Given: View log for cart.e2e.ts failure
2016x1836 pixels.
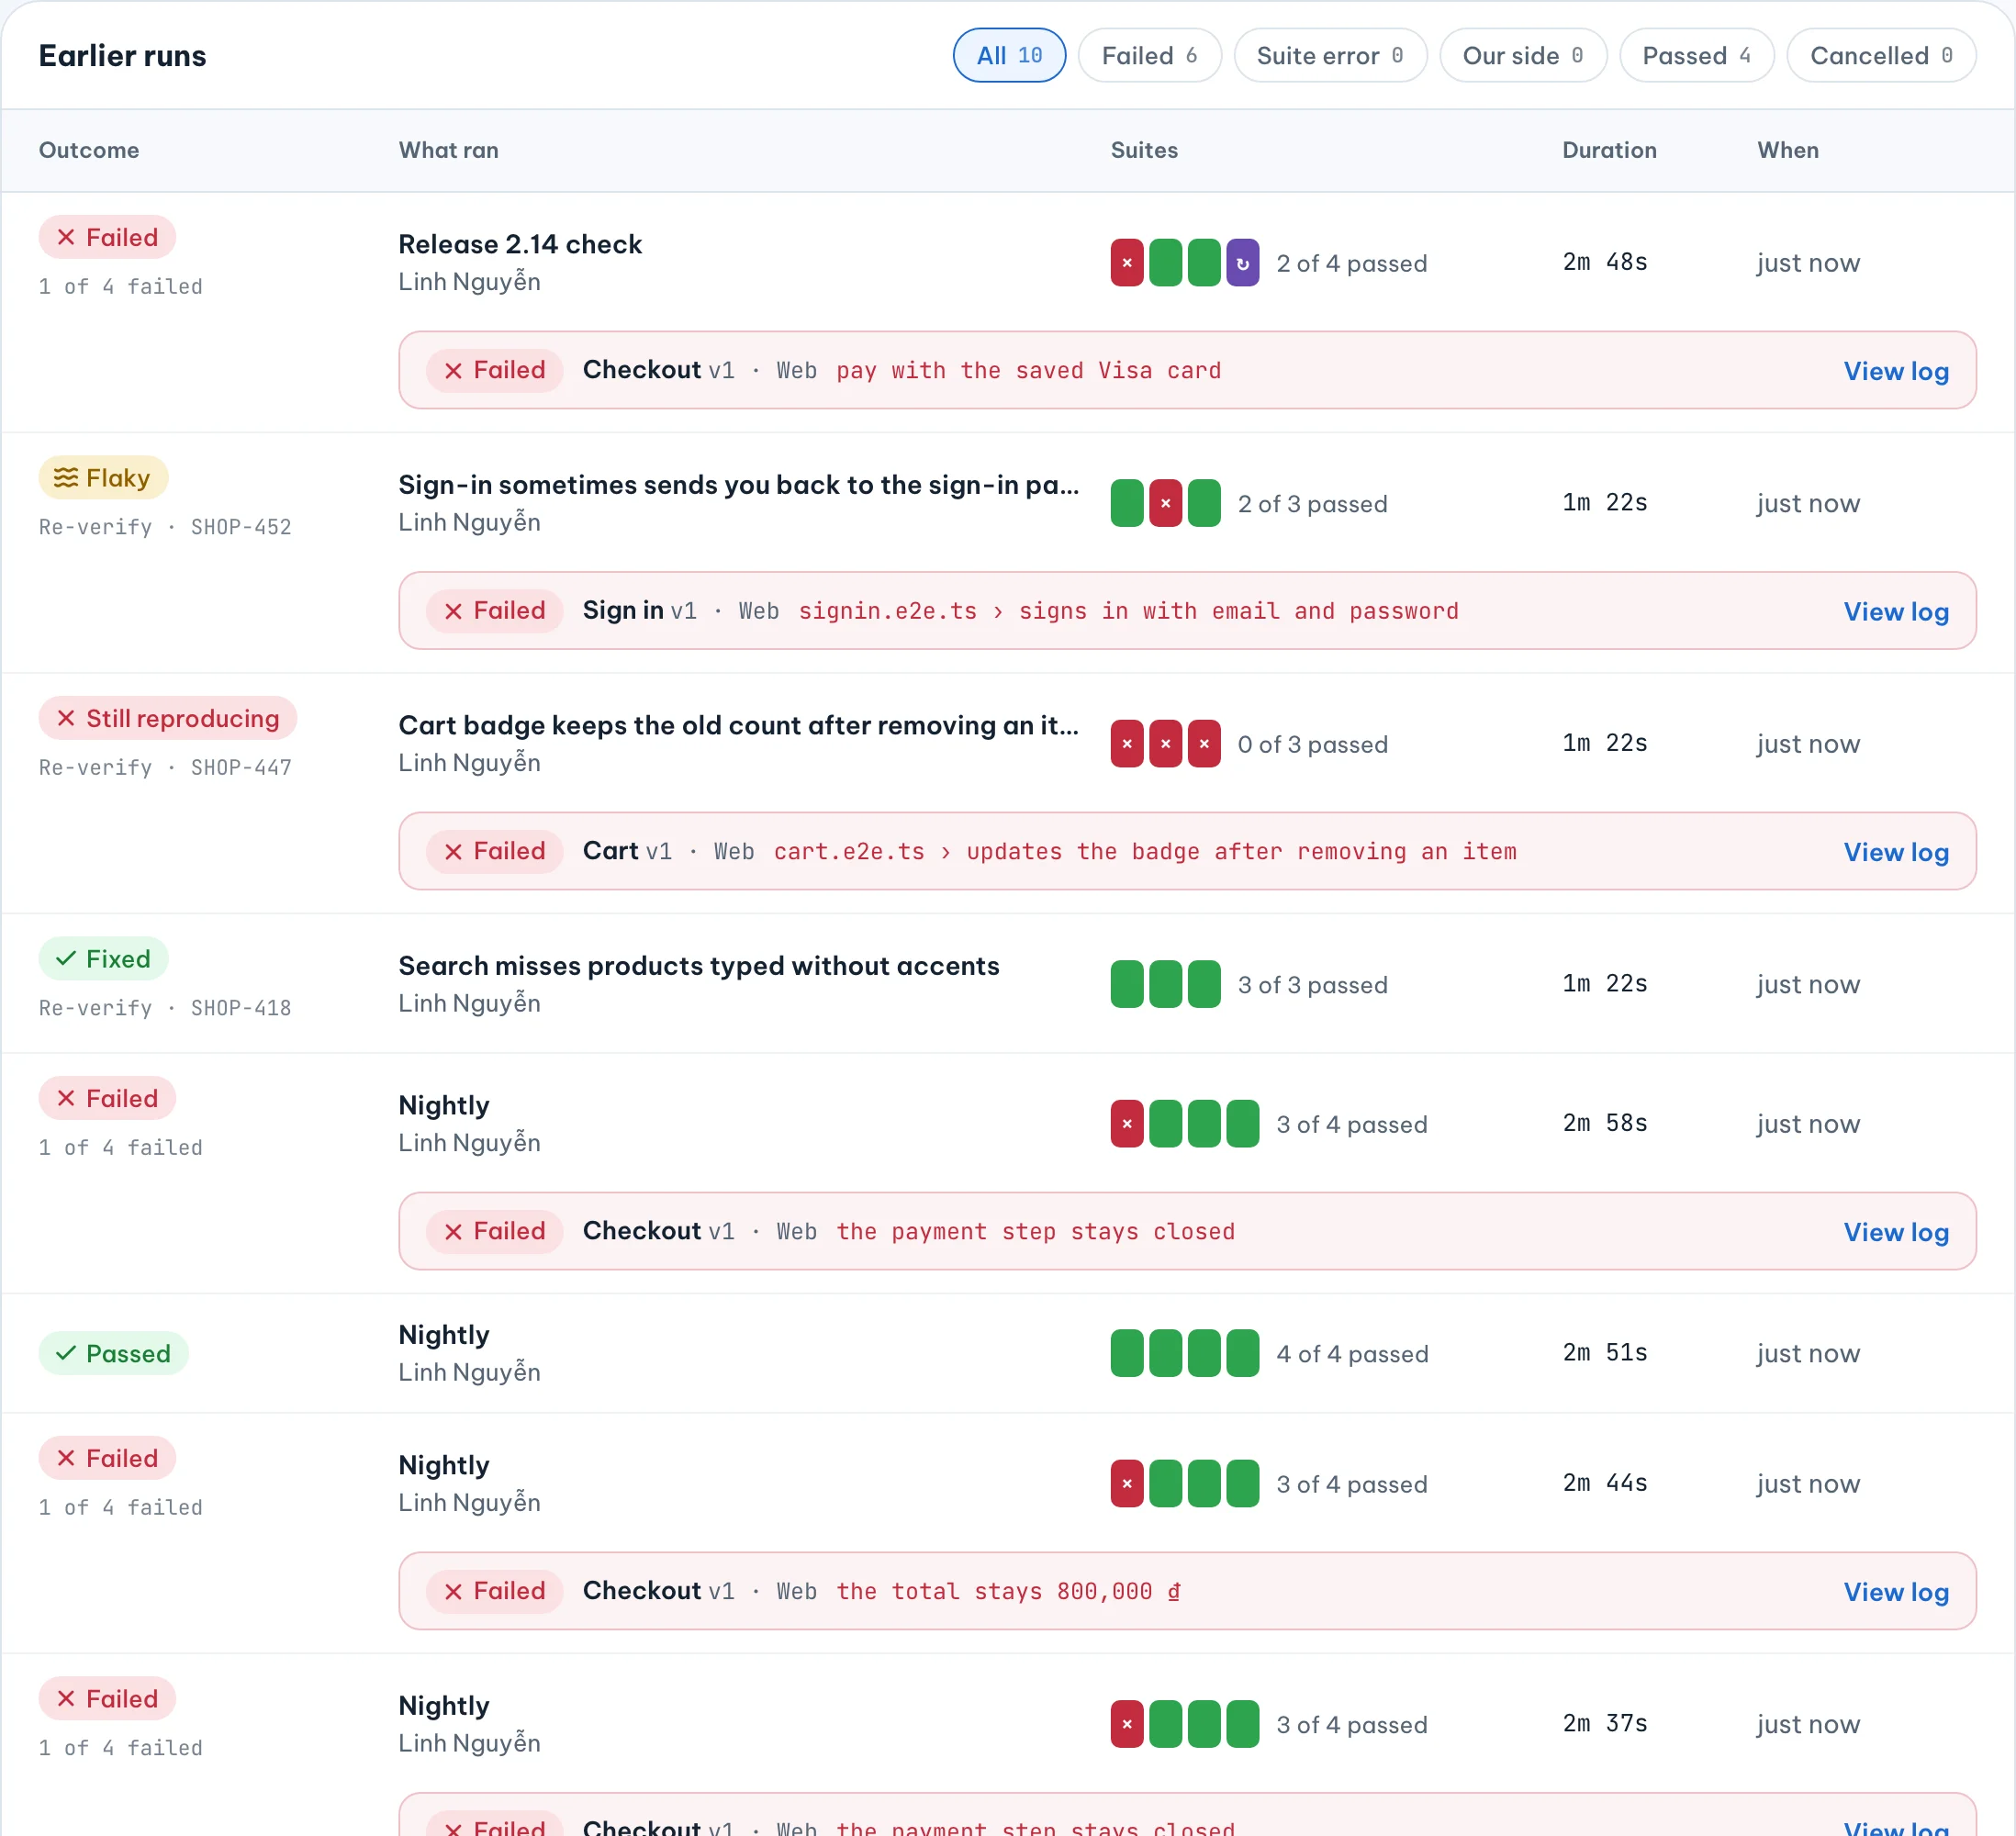Looking at the screenshot, I should 1895,852.
